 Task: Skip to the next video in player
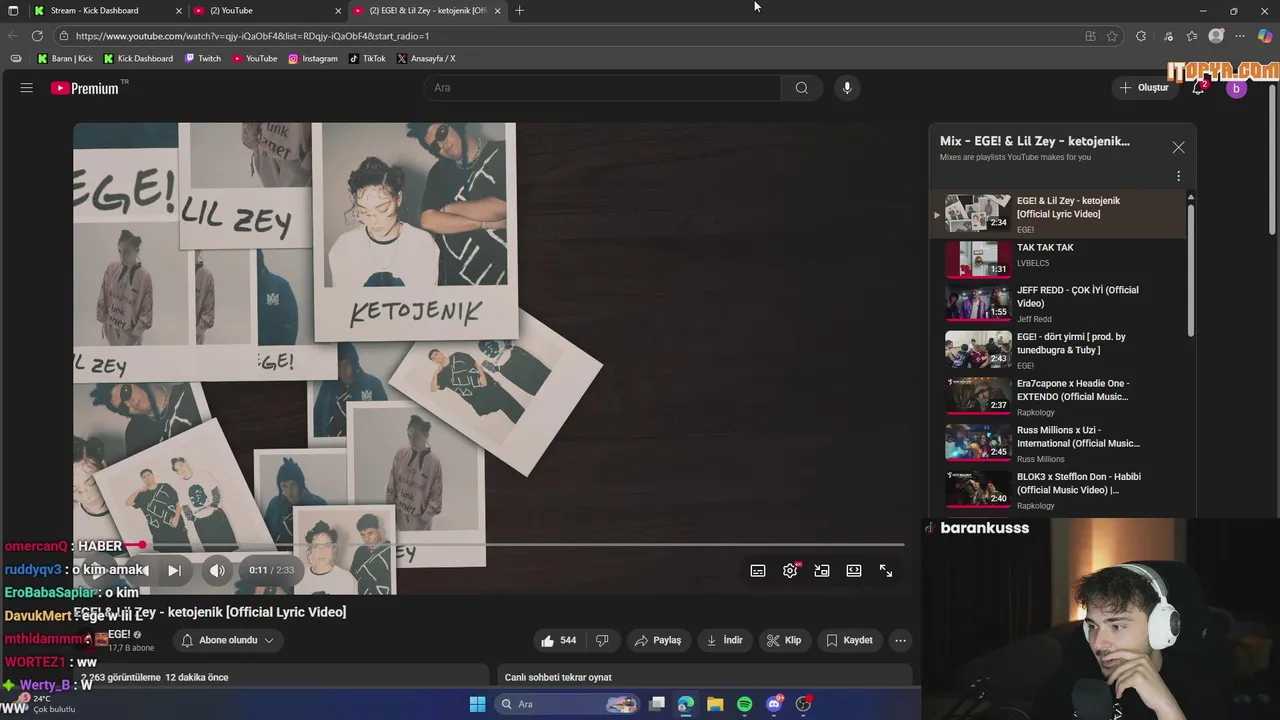click(x=174, y=570)
